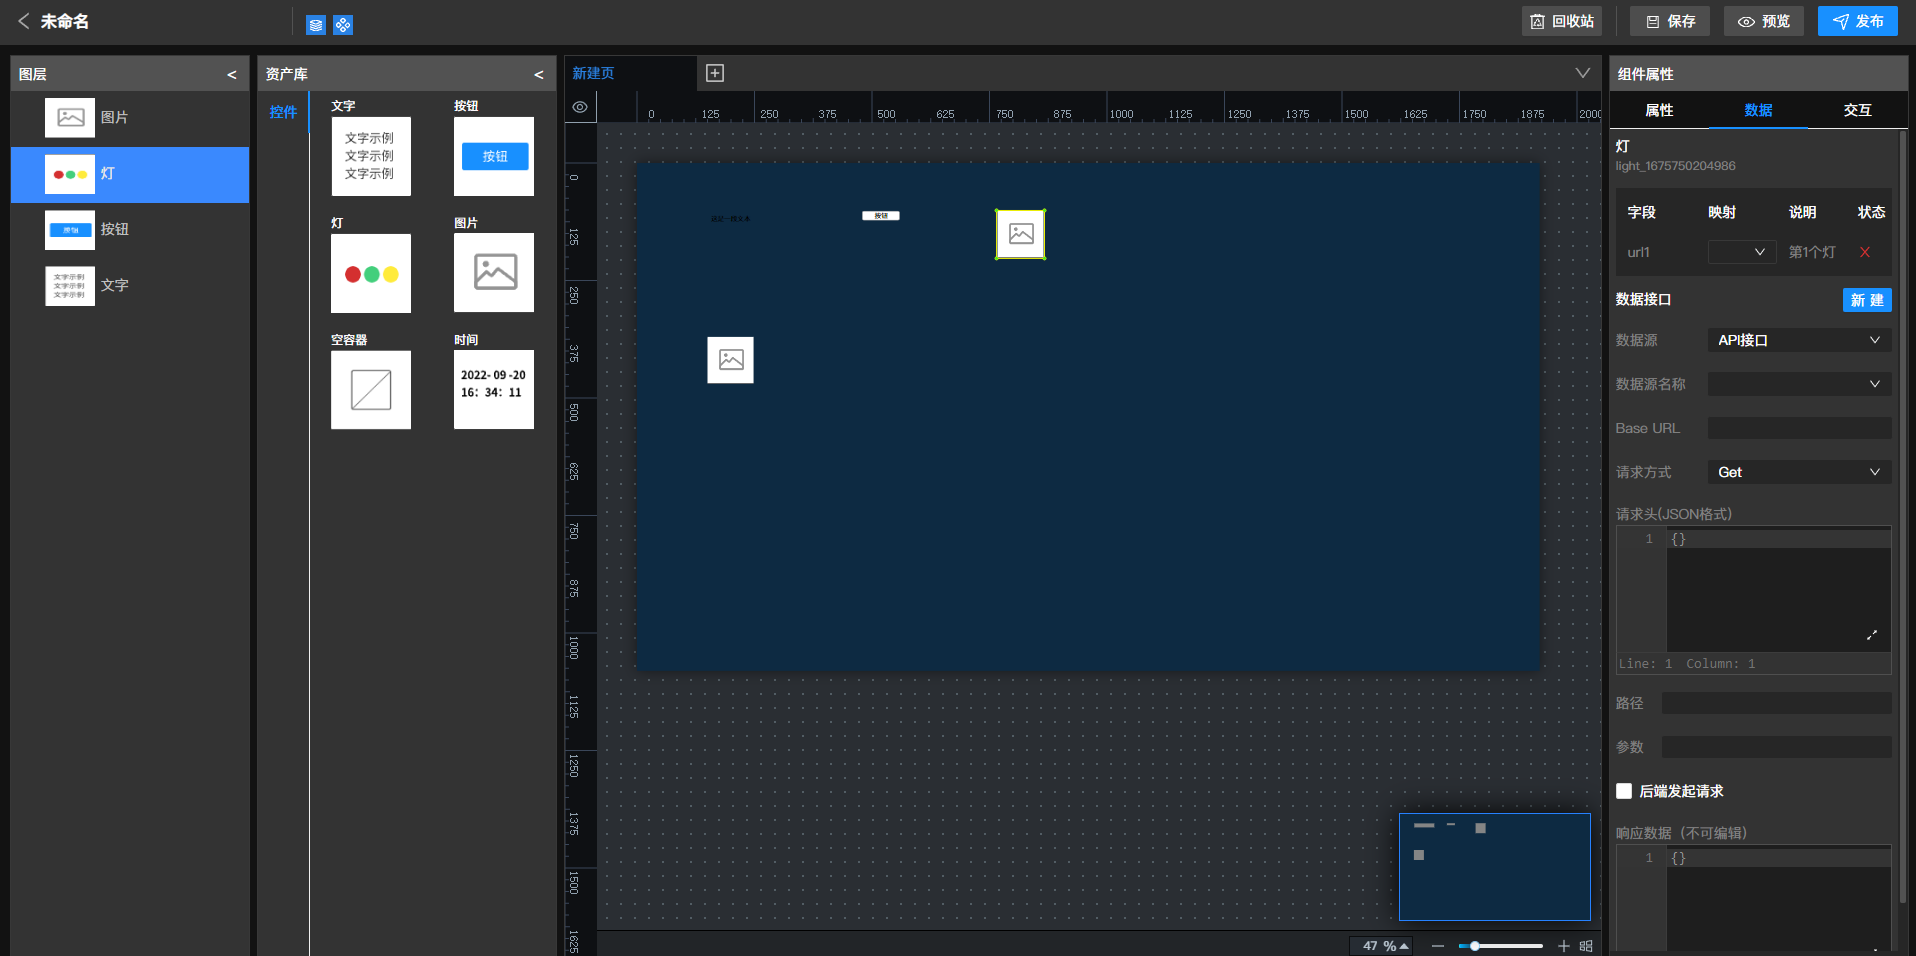
Task: Select the 灯 layer
Action: (130, 174)
